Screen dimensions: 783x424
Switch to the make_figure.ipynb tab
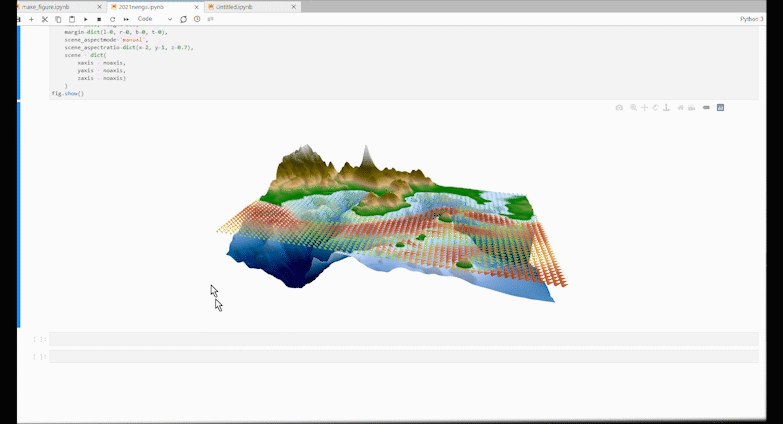(46, 7)
